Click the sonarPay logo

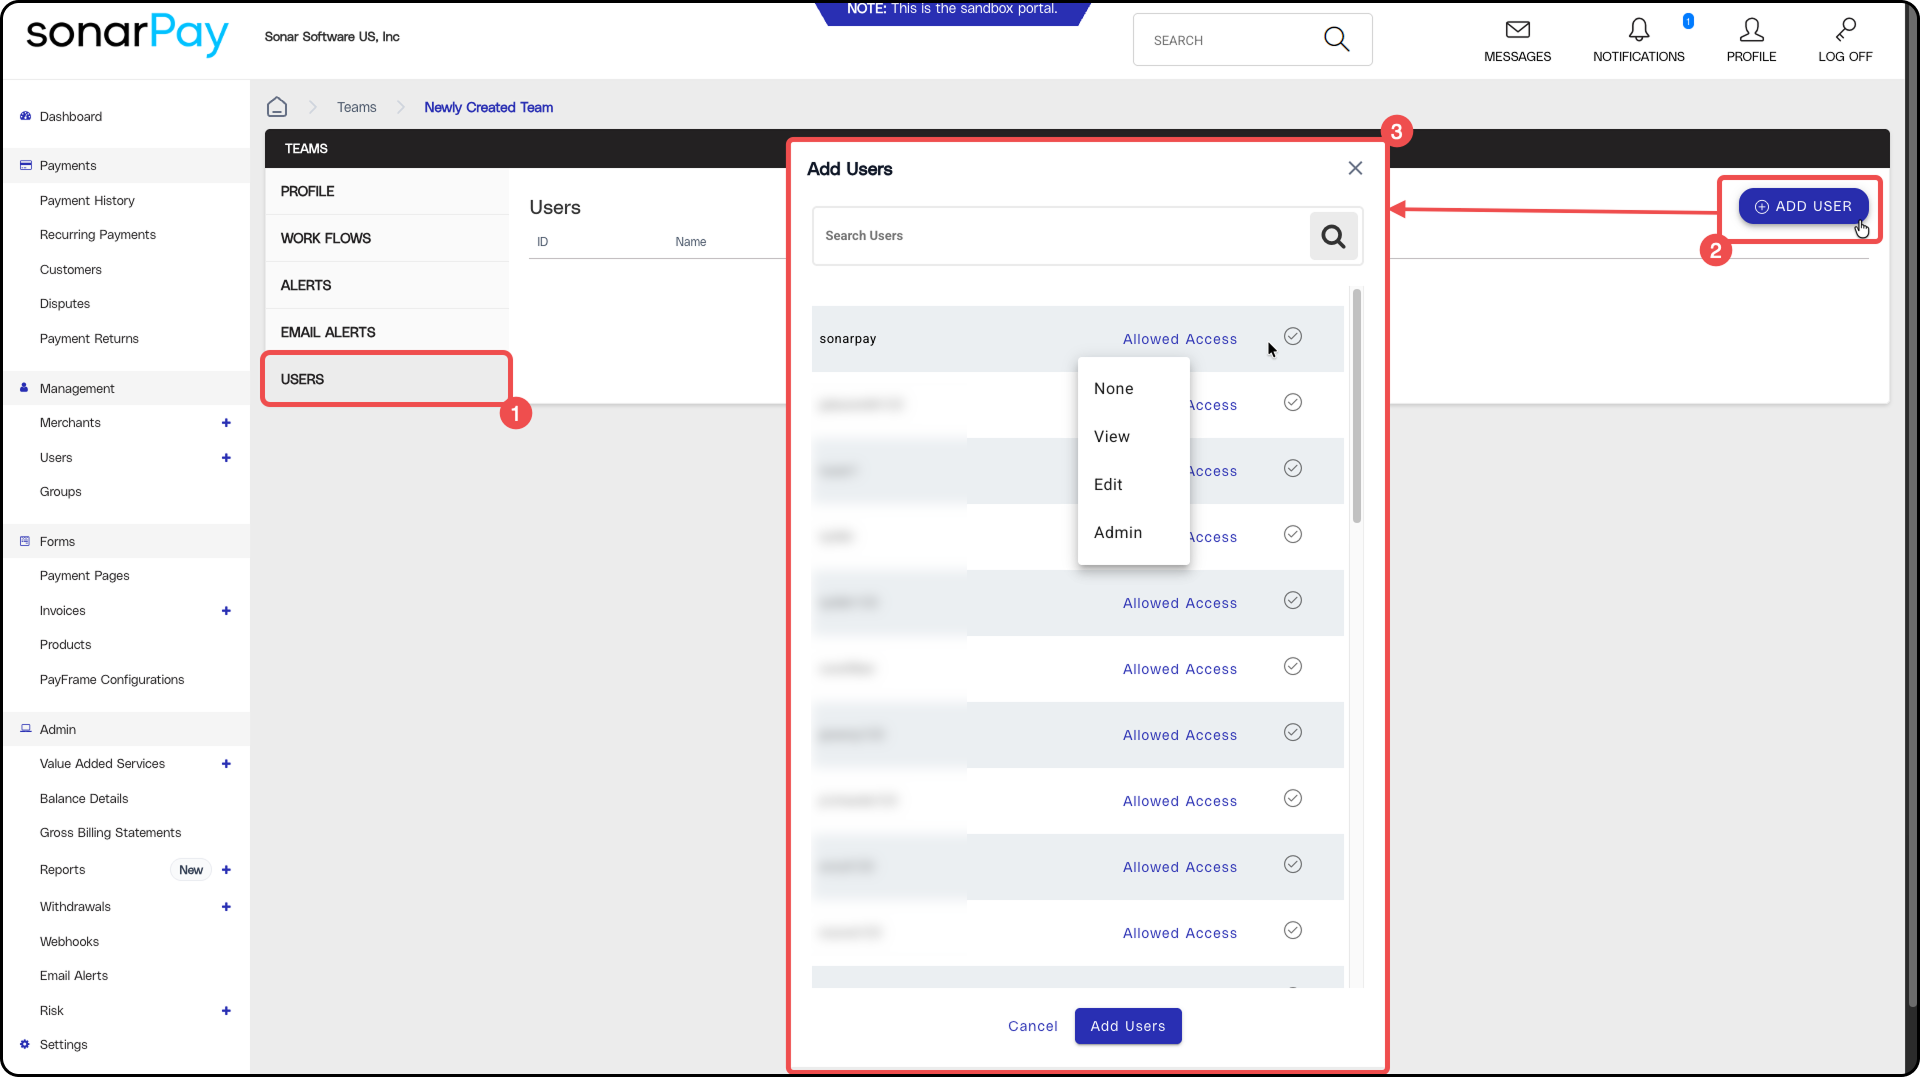[x=127, y=35]
